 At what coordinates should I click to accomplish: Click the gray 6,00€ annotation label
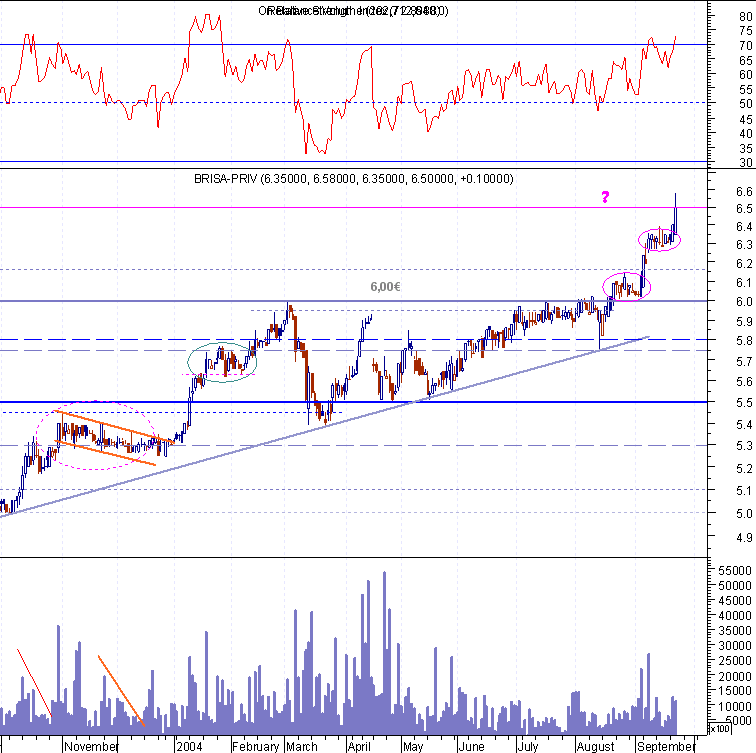tap(385, 287)
